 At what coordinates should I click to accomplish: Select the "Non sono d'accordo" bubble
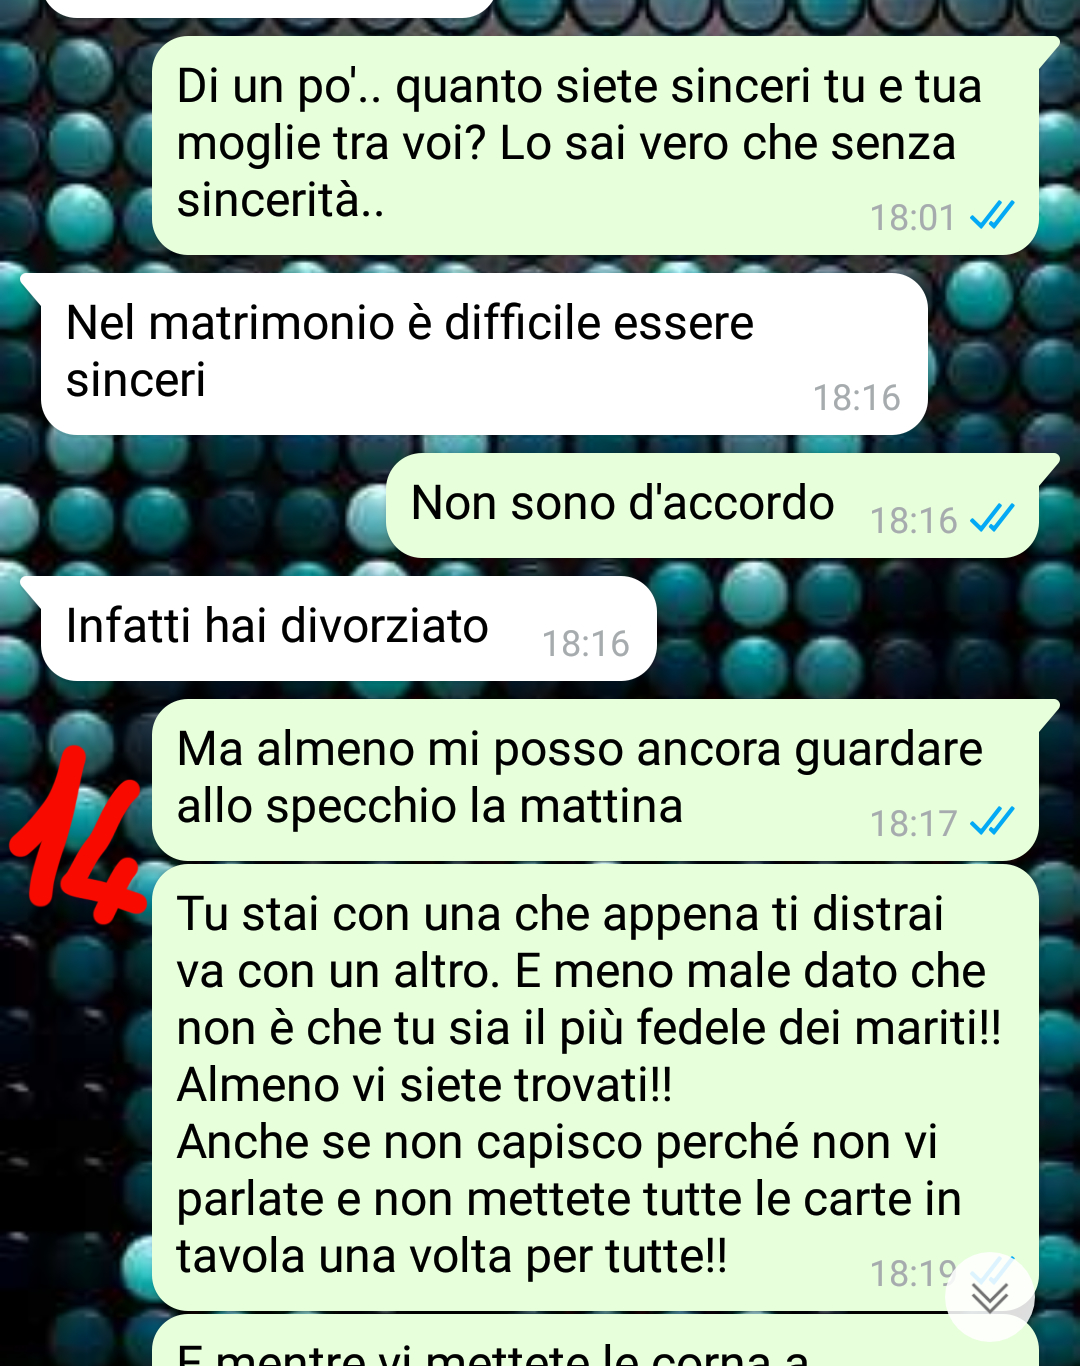point(713,505)
